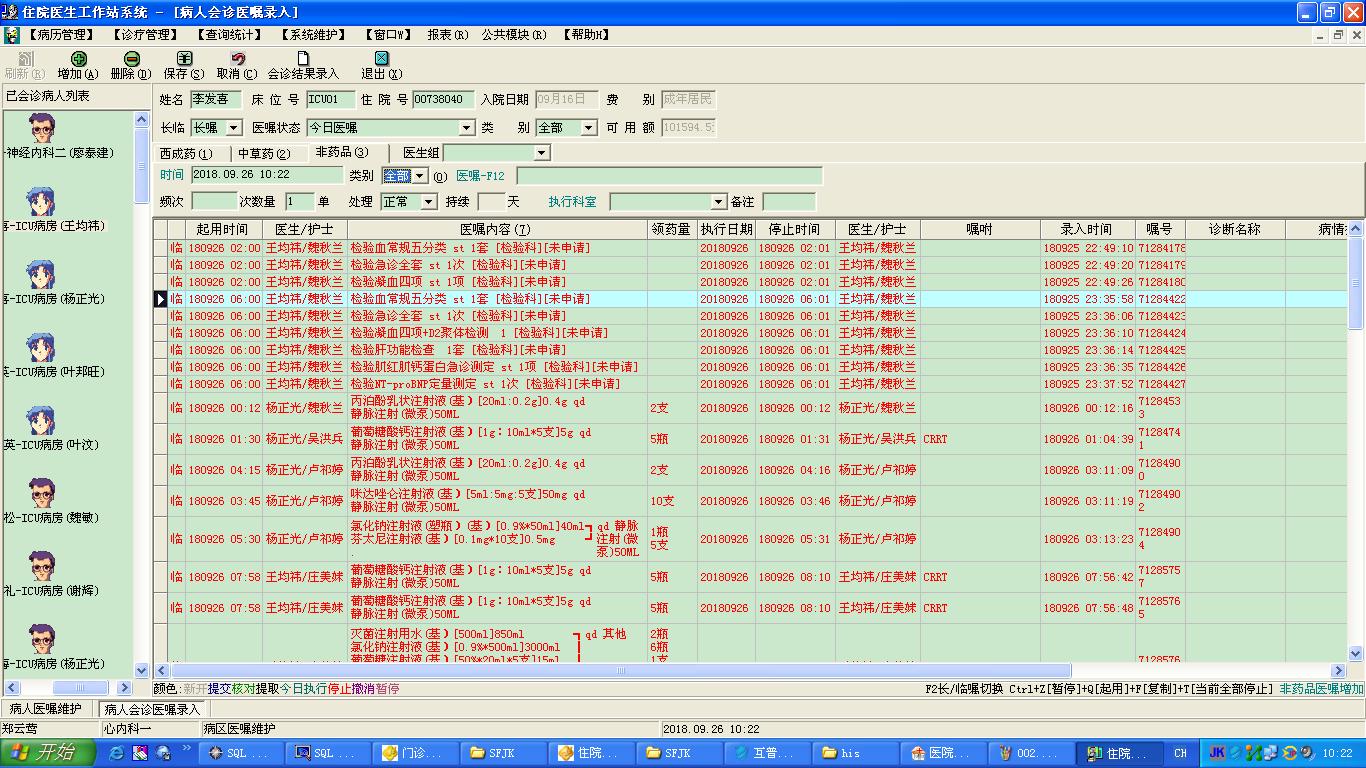Exit via the 退出 toolbar icon
This screenshot has height=768, width=1366.
pyautogui.click(x=381, y=60)
